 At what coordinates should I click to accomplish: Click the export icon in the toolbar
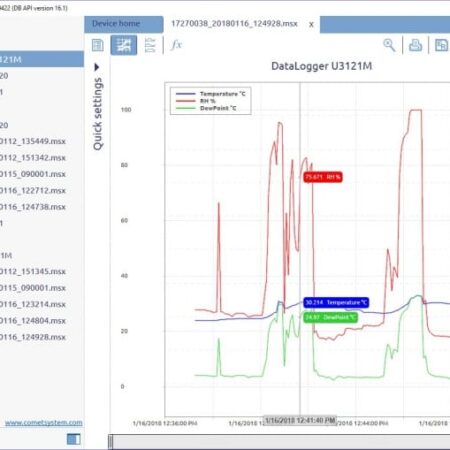[441, 45]
